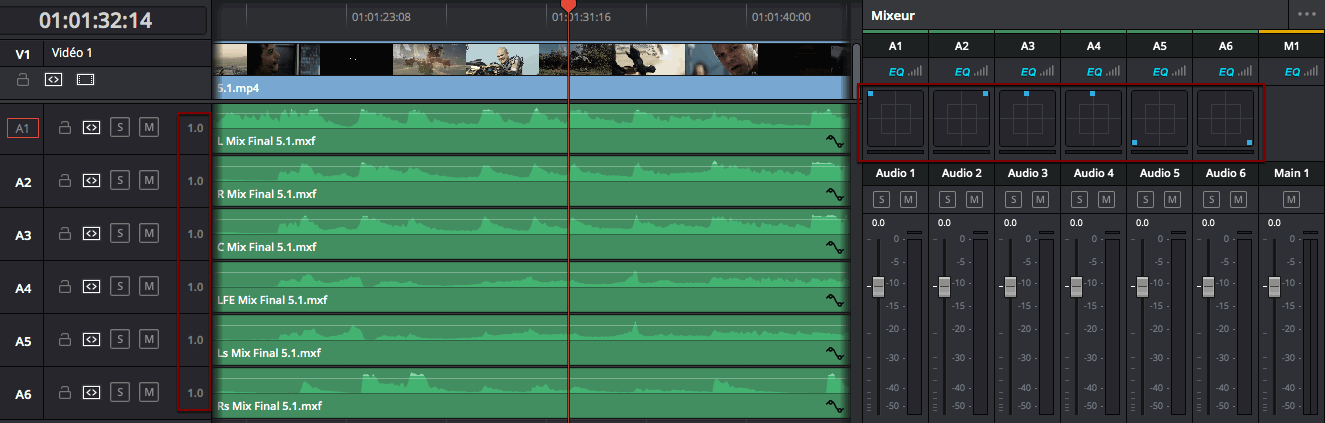Open curve icon on C Mix Final clip
This screenshot has width=1325, height=423.
point(835,247)
